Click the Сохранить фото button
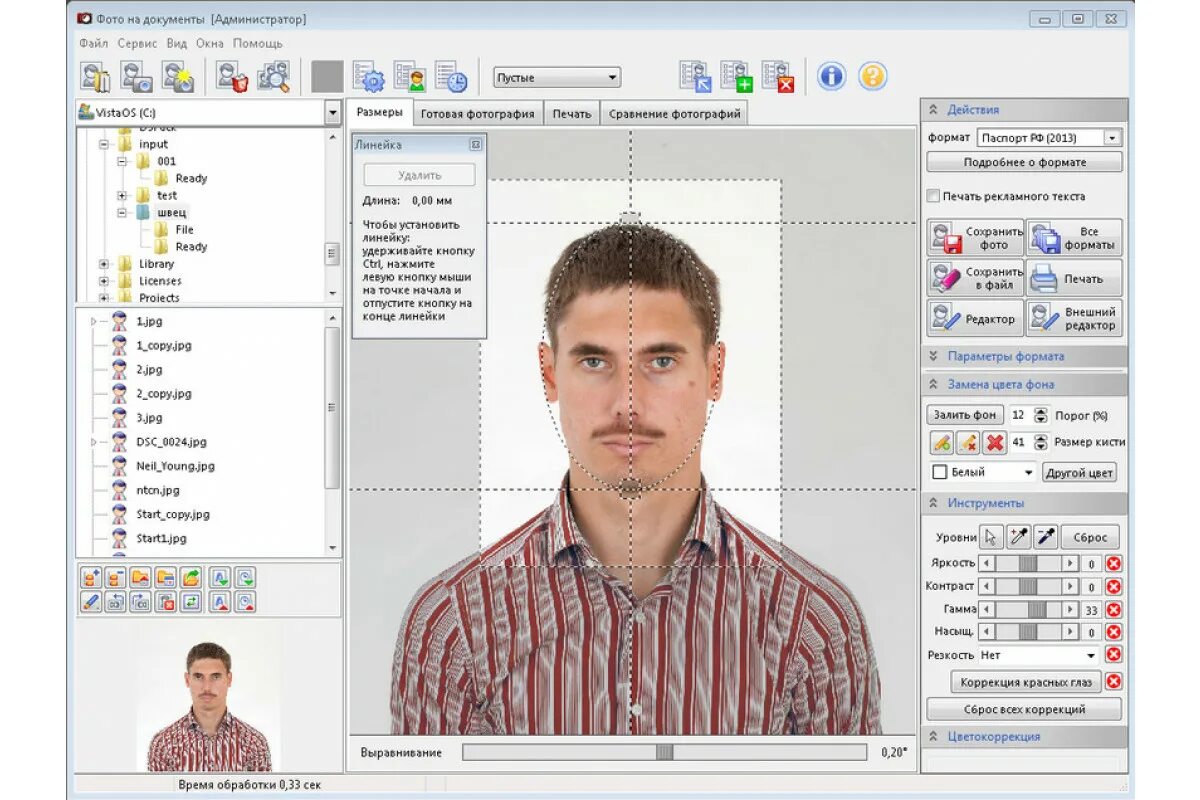 pos(975,238)
